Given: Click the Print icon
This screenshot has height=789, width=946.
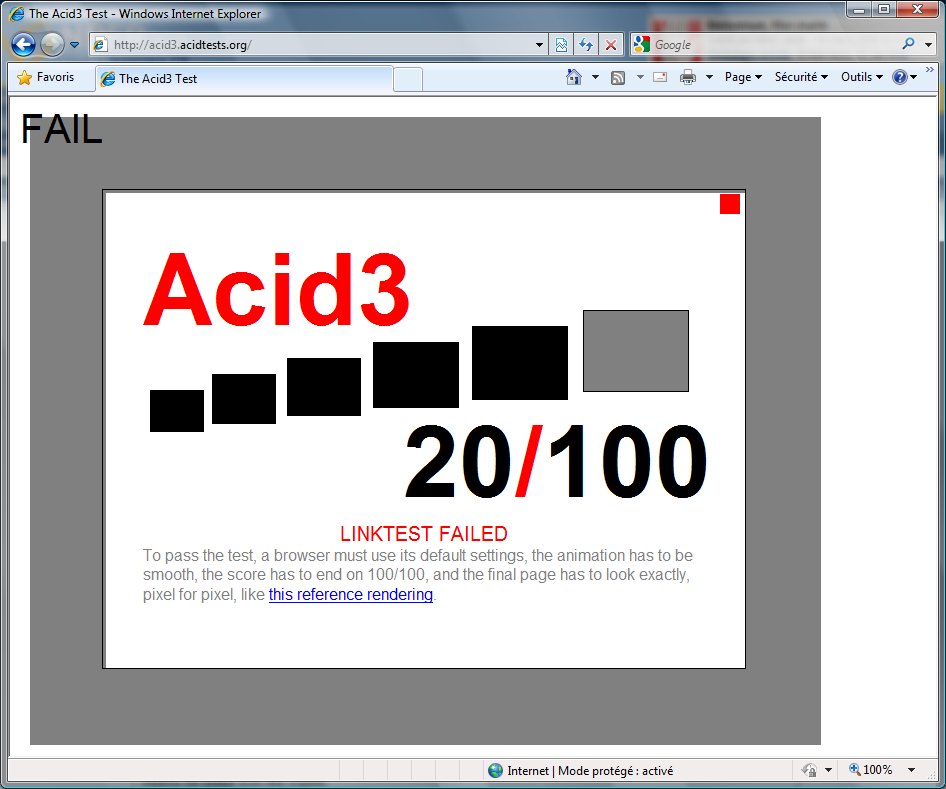Looking at the screenshot, I should click(688, 77).
